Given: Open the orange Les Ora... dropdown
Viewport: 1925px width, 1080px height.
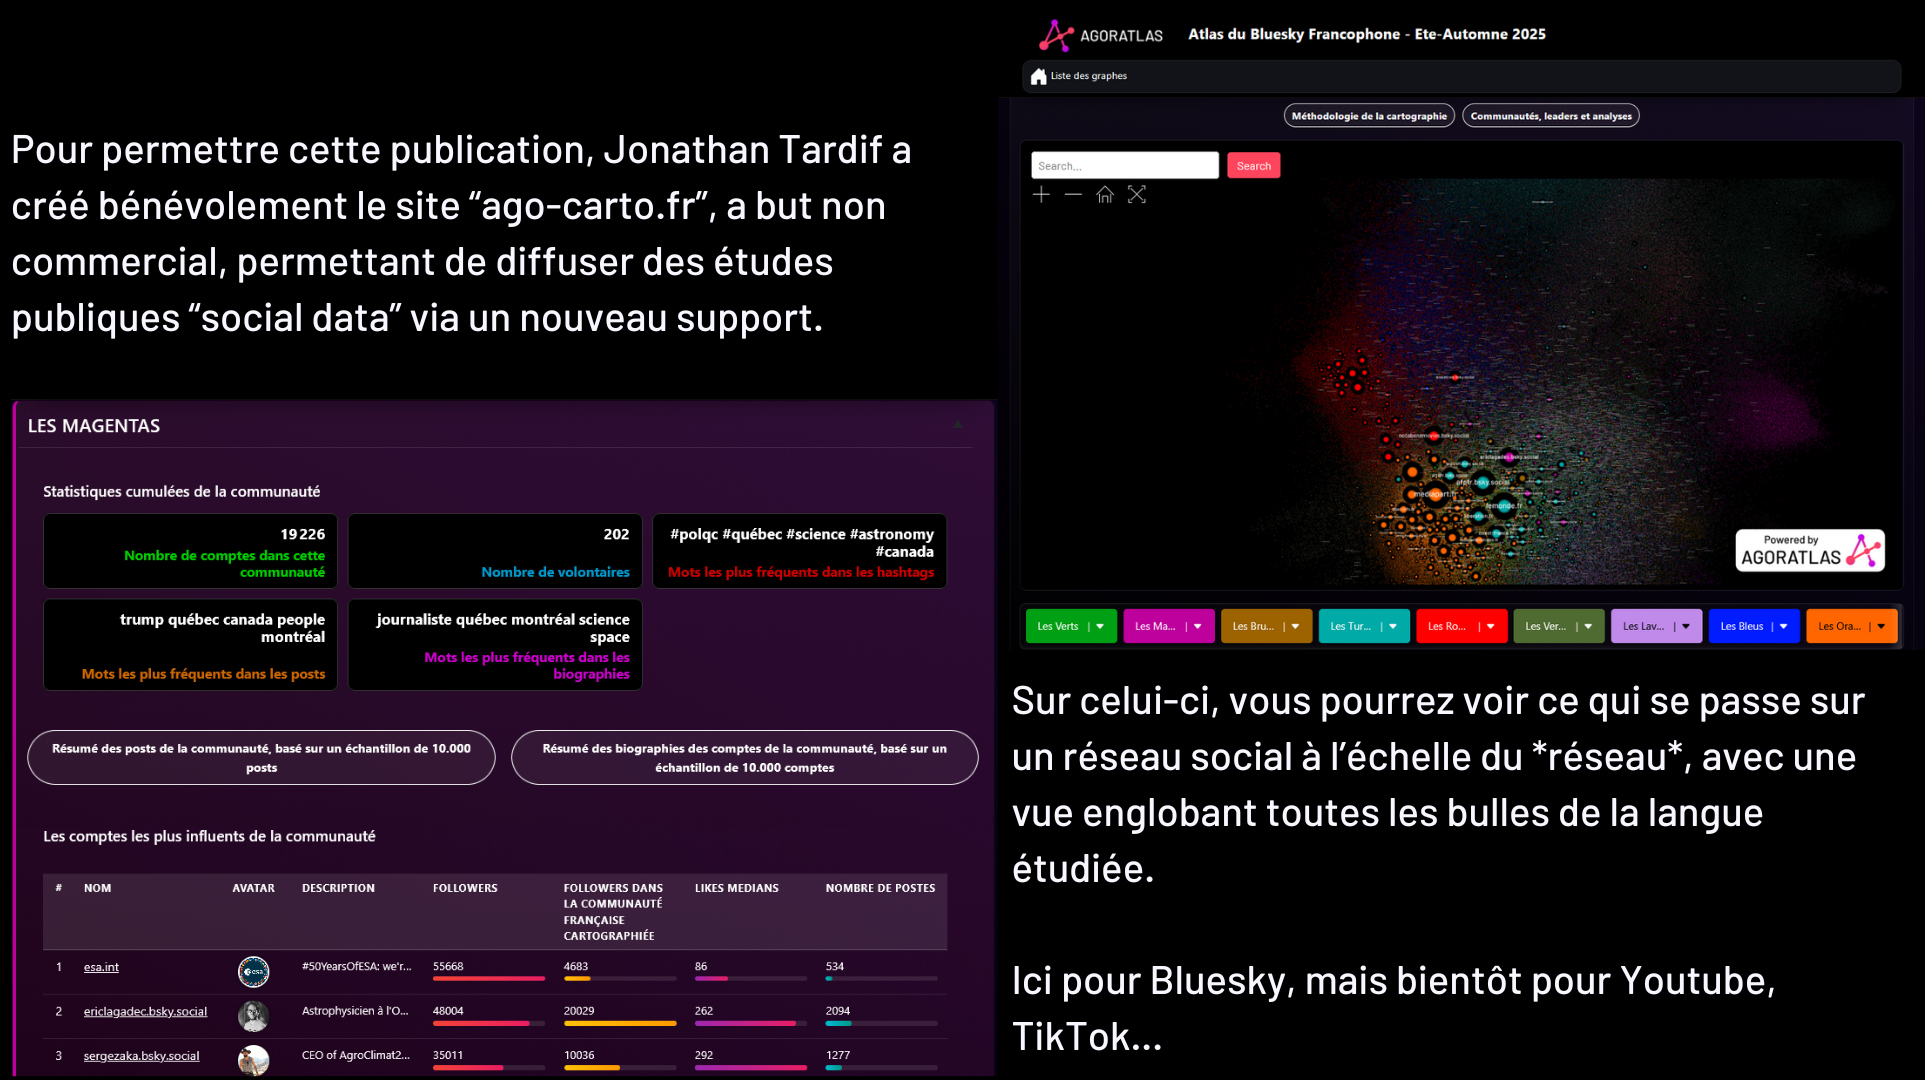Looking at the screenshot, I should [x=1880, y=627].
